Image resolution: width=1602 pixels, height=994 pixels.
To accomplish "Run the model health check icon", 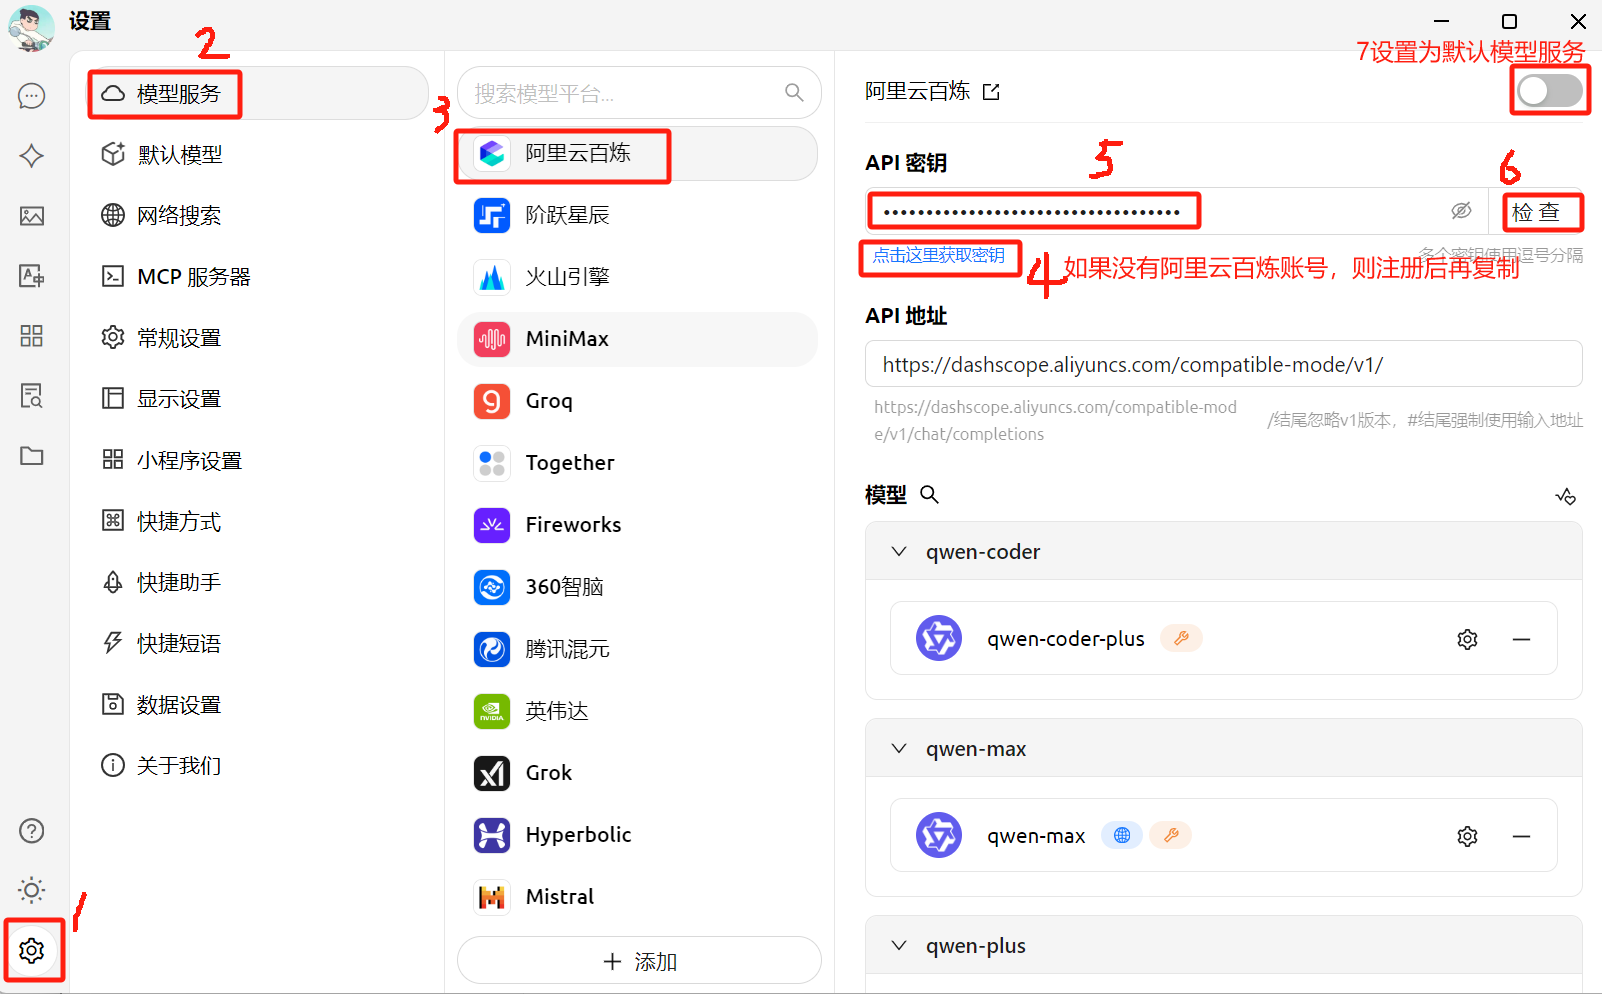I will pos(1566,496).
